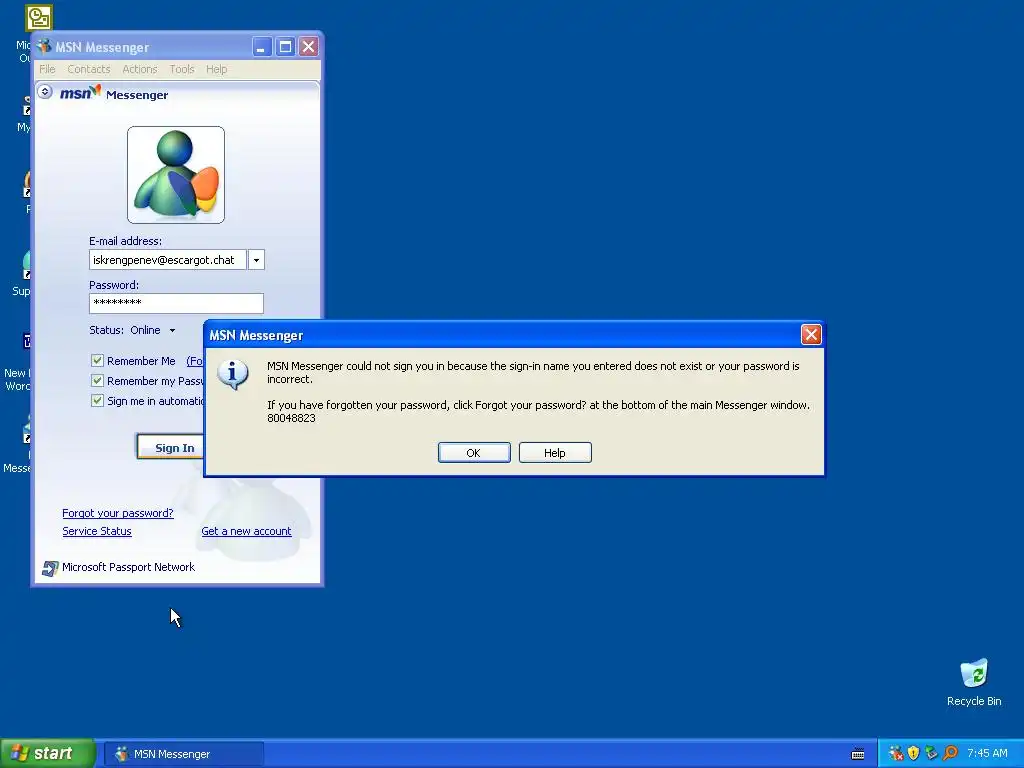1024x768 pixels.
Task: Open the Actions menu
Action: [x=140, y=69]
